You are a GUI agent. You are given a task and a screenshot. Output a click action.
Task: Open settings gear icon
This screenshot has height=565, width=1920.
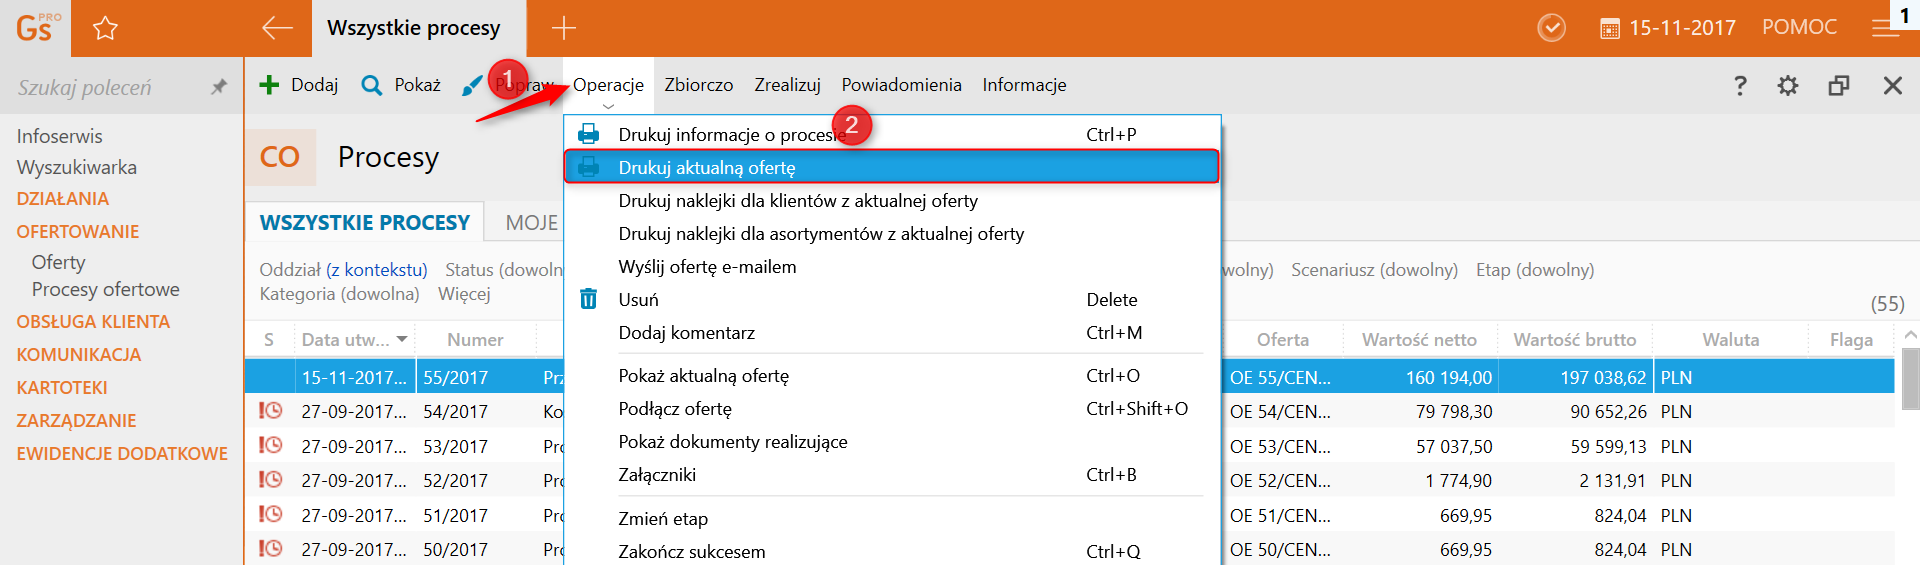tap(1788, 86)
